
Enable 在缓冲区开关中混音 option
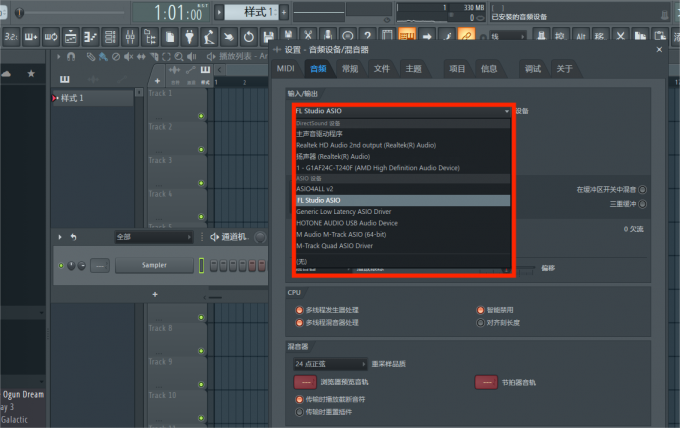[643, 189]
